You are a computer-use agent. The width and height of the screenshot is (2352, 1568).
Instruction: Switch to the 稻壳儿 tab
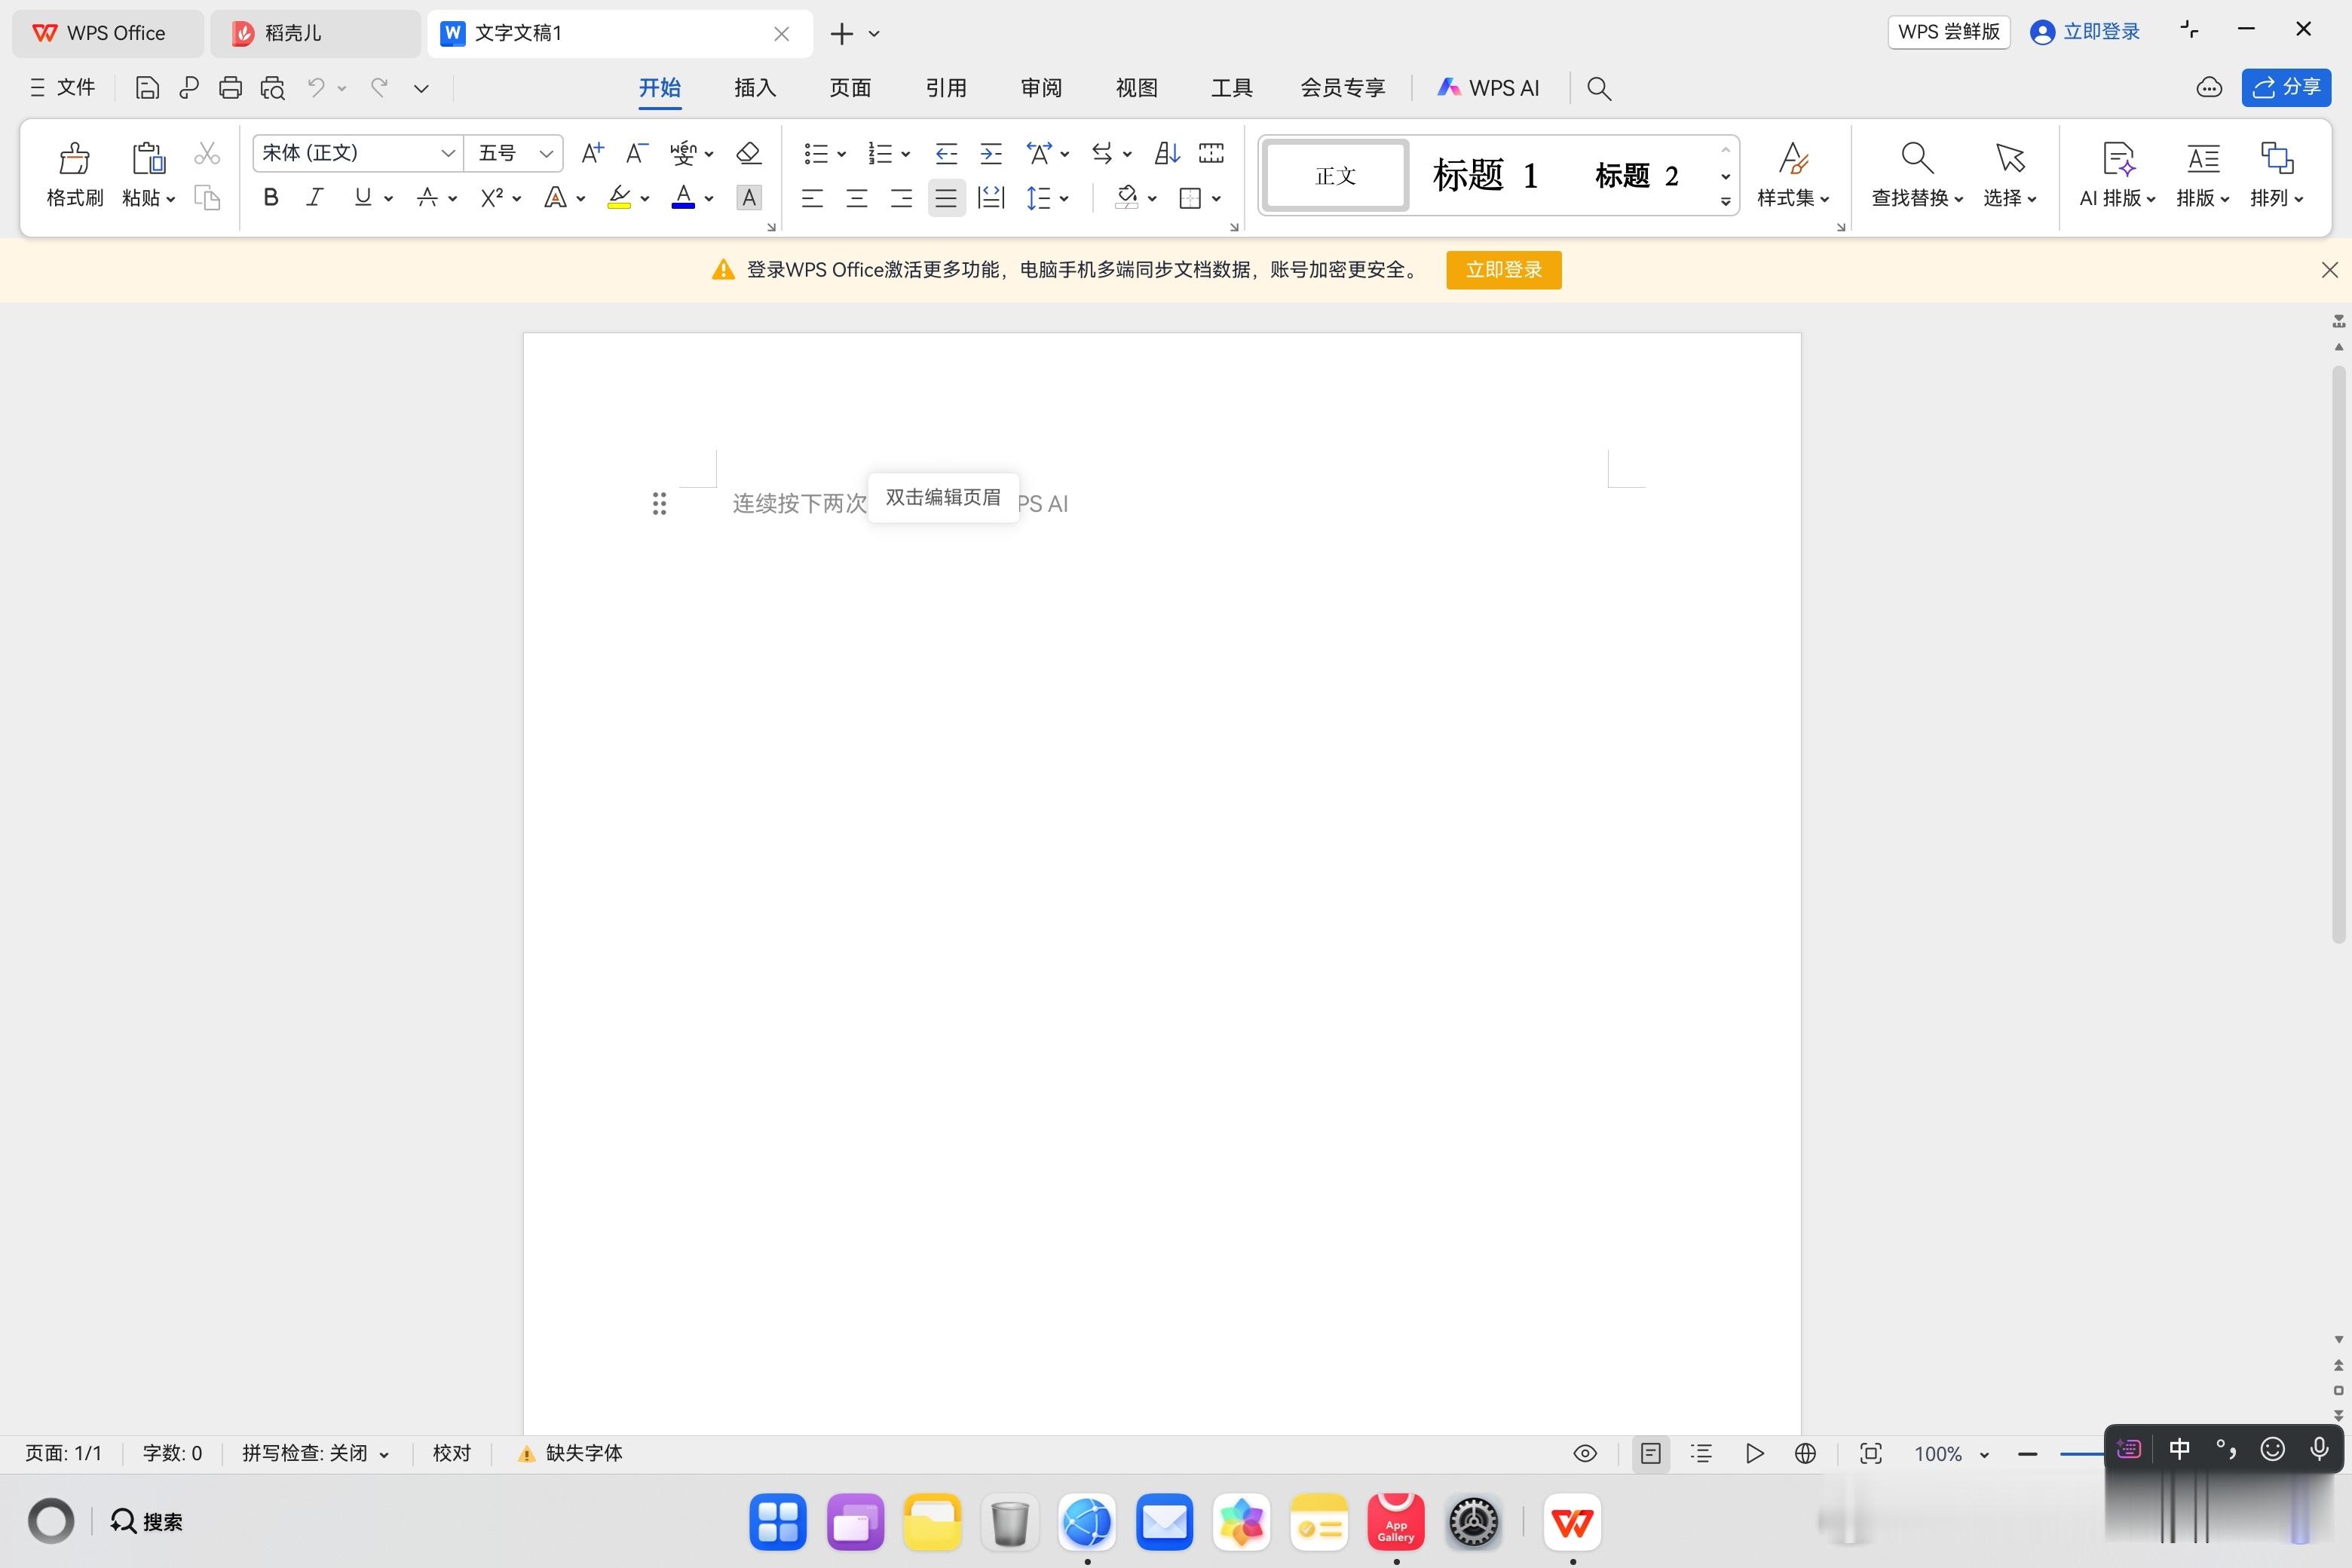point(315,33)
